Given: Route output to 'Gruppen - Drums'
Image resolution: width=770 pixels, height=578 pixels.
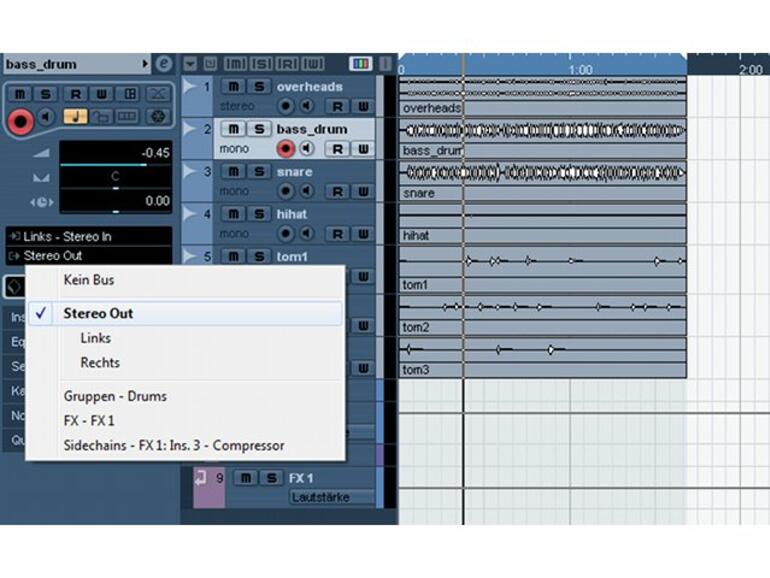Looking at the screenshot, I should click(x=115, y=396).
